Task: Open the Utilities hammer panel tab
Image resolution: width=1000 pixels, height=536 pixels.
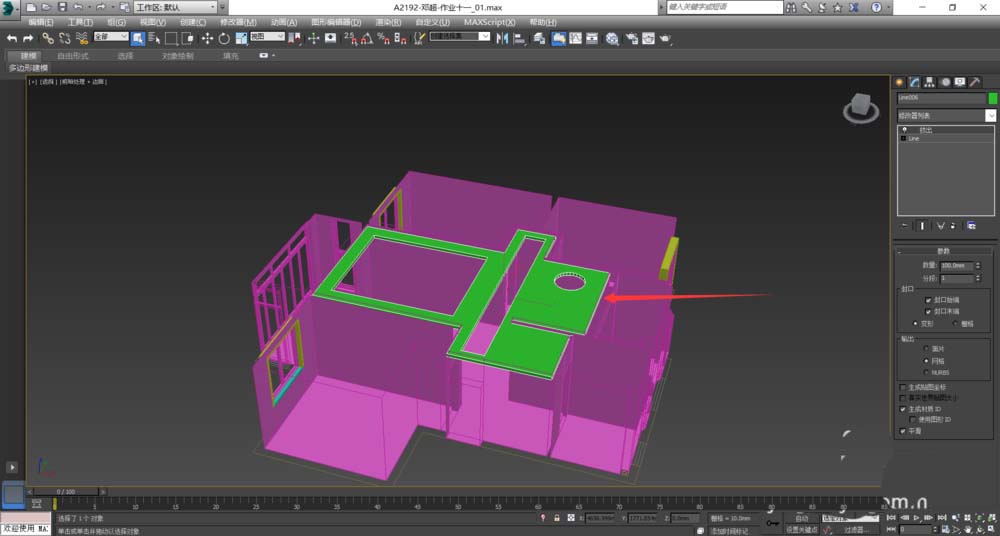Action: click(974, 82)
